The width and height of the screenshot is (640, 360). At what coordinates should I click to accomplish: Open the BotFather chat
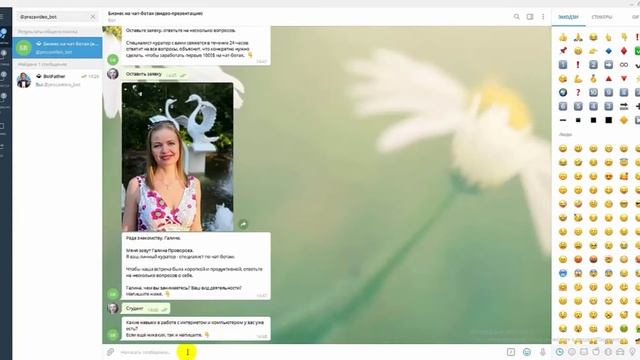coord(58,80)
